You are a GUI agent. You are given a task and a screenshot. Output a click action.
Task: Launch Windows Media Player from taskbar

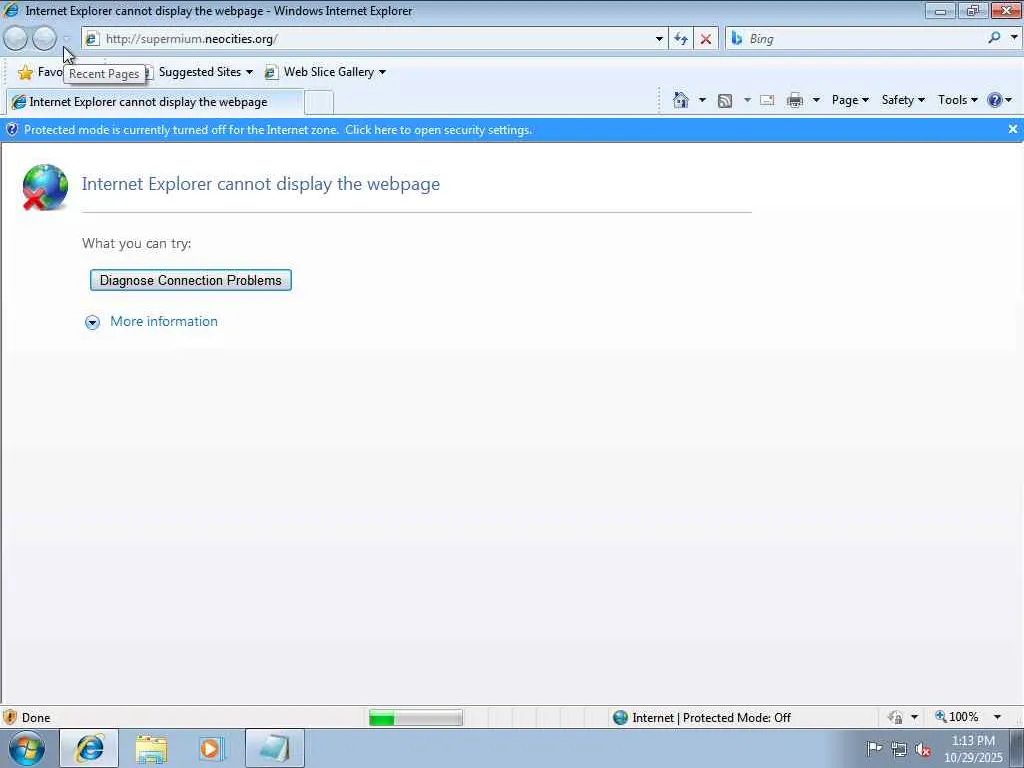pyautogui.click(x=212, y=749)
